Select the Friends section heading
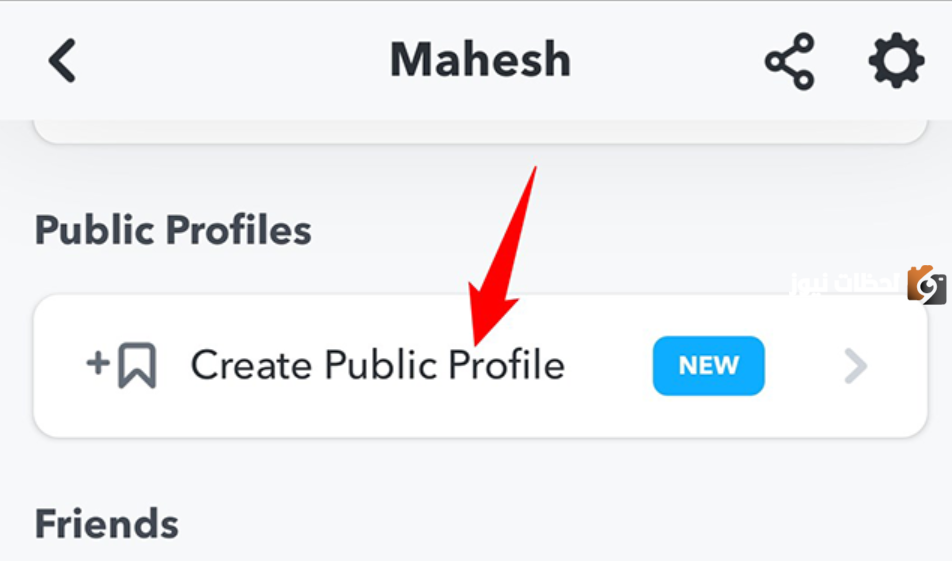 107,524
